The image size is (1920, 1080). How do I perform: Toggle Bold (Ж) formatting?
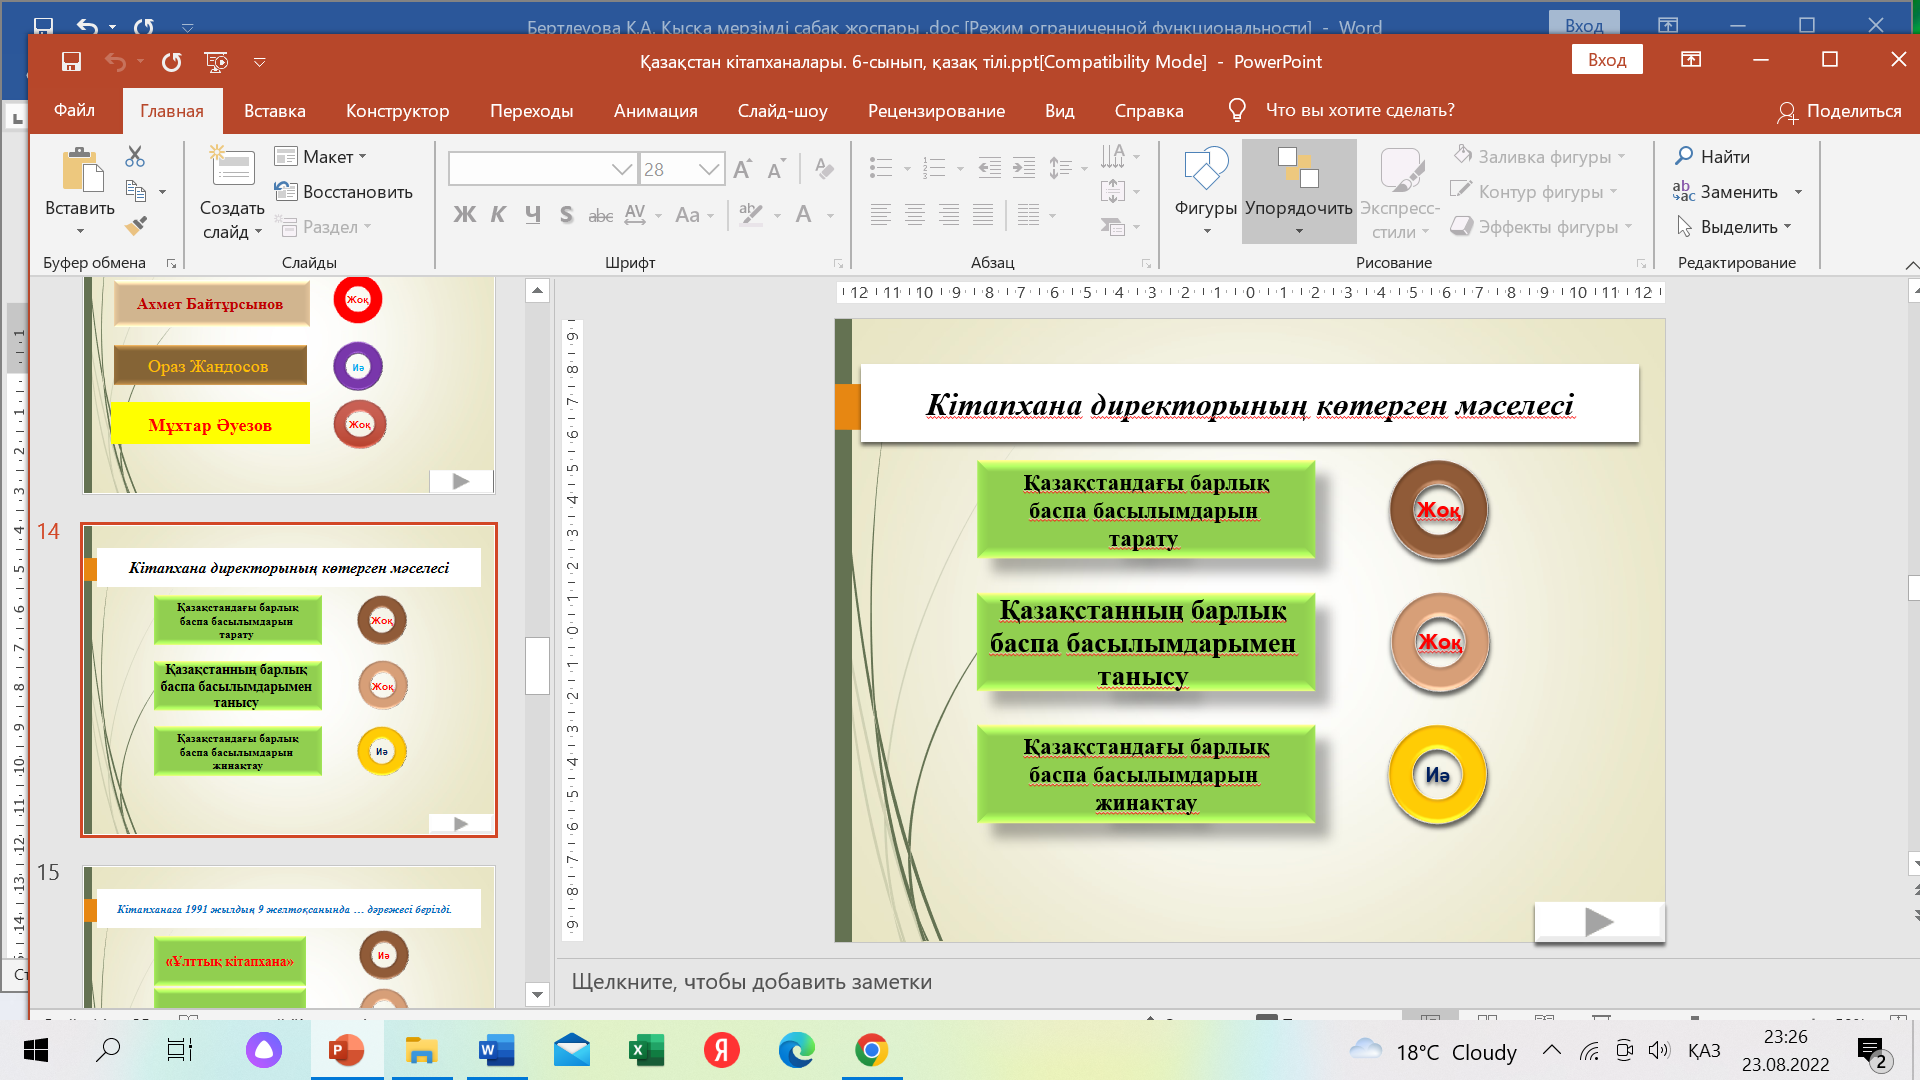pyautogui.click(x=464, y=214)
